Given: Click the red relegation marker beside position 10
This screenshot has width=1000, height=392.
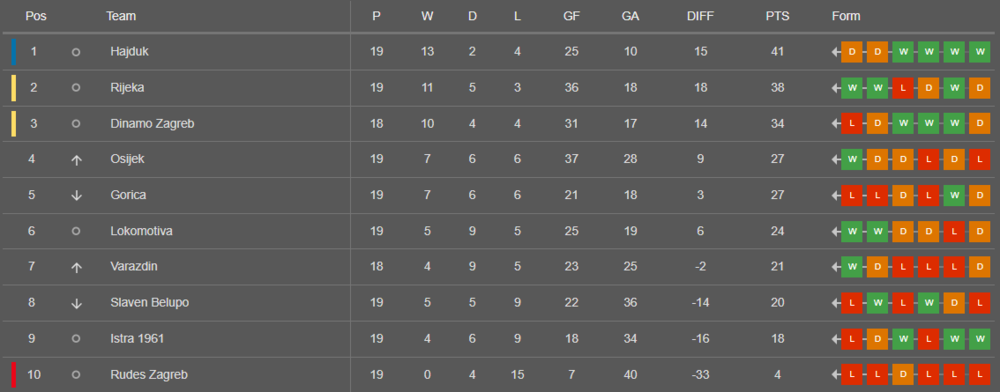Looking at the screenshot, I should tap(13, 375).
